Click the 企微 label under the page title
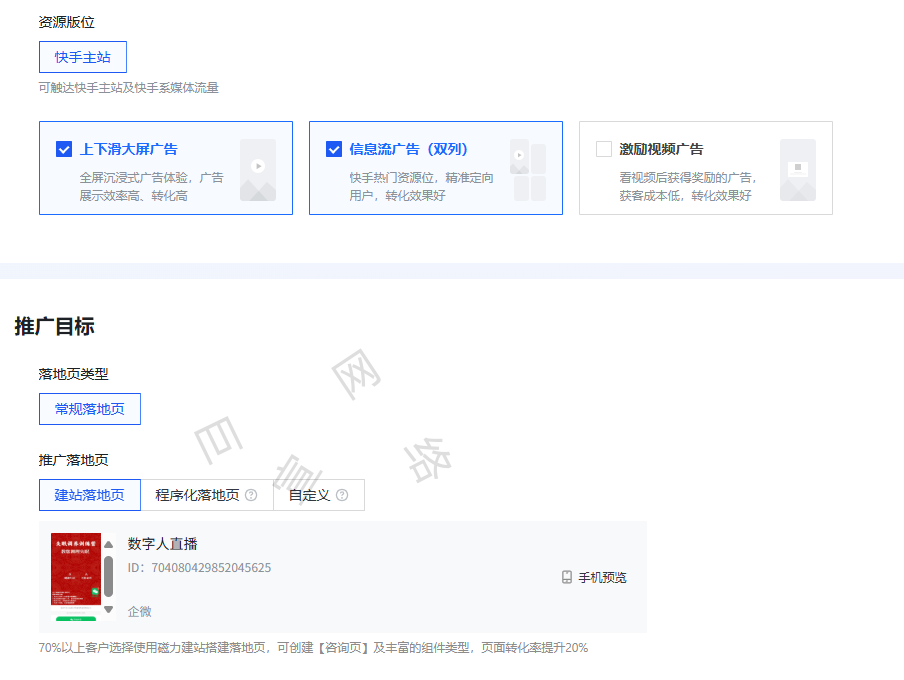Screen dimensions: 904x680 pyautogui.click(x=138, y=611)
